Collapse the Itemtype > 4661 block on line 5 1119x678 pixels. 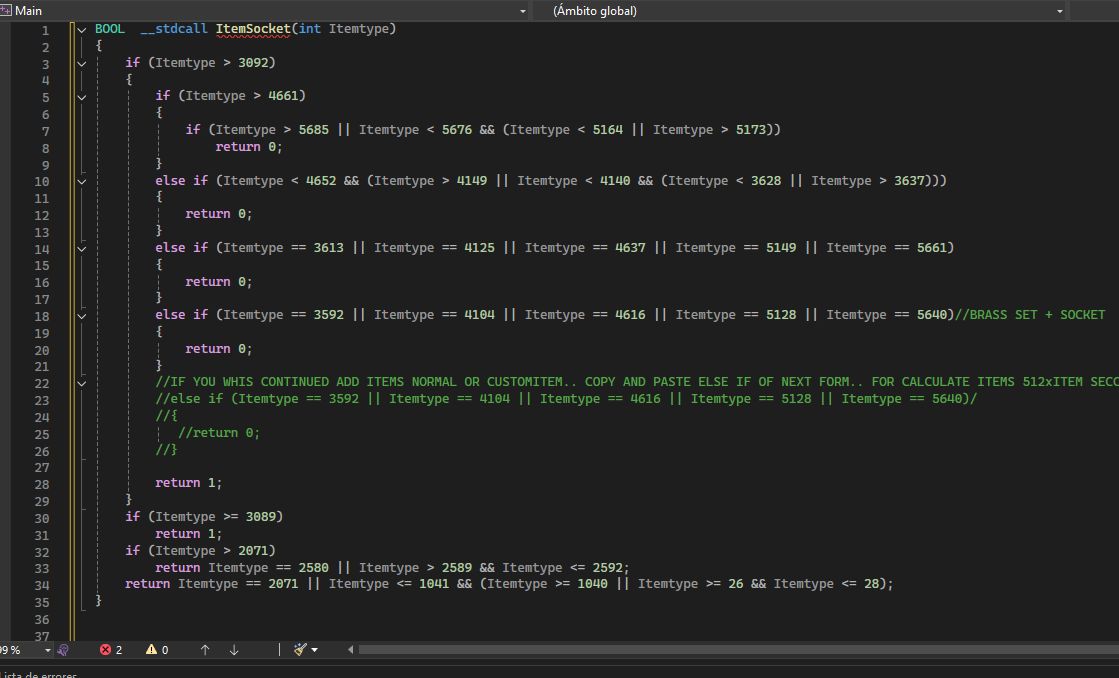pos(81,96)
